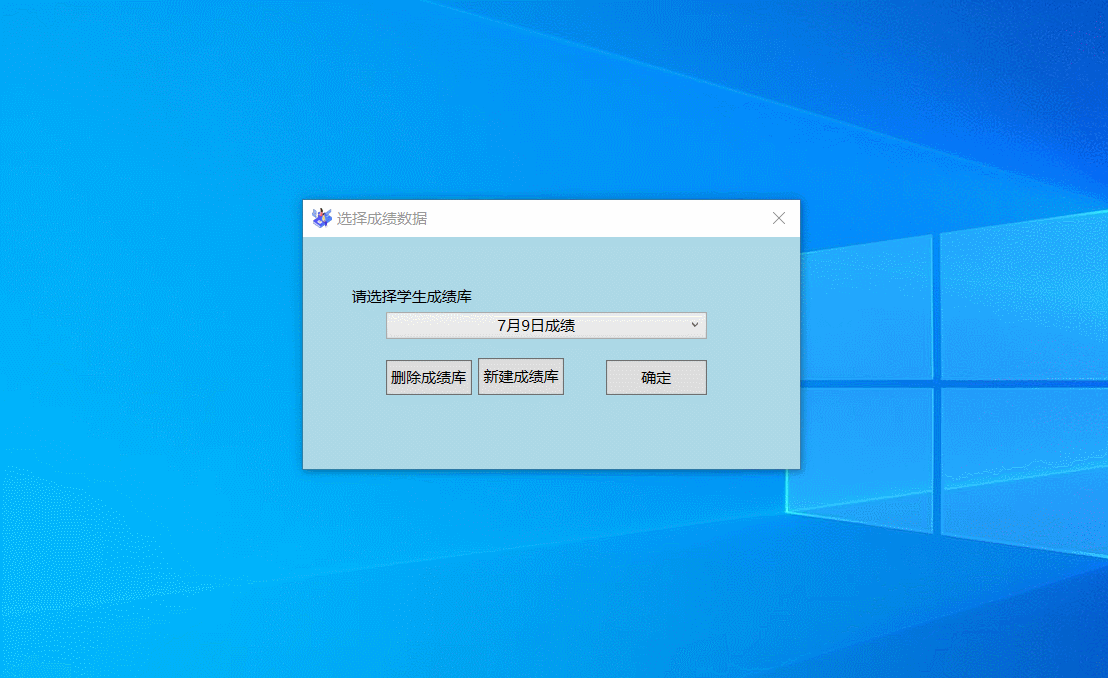This screenshot has width=1108, height=678.
Task: Click the 请选择学生成绩库 label
Action: tap(412, 297)
